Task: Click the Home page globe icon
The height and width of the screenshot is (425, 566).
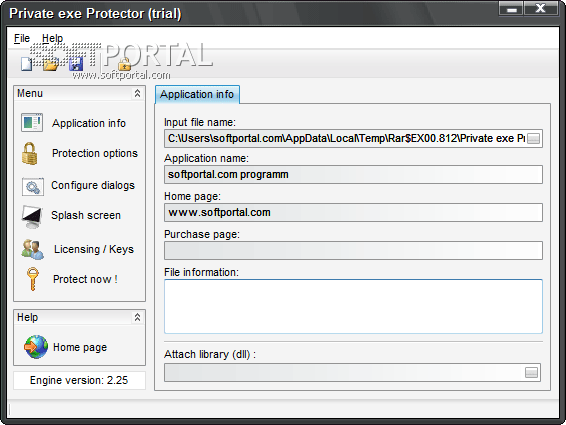Action: point(36,347)
